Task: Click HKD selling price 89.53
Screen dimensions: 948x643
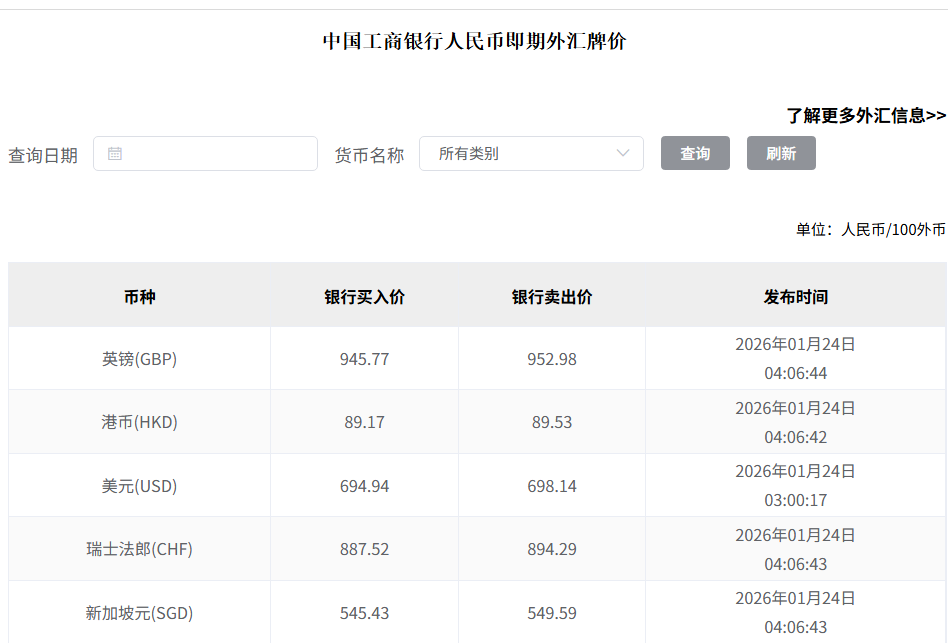Action: 552,422
